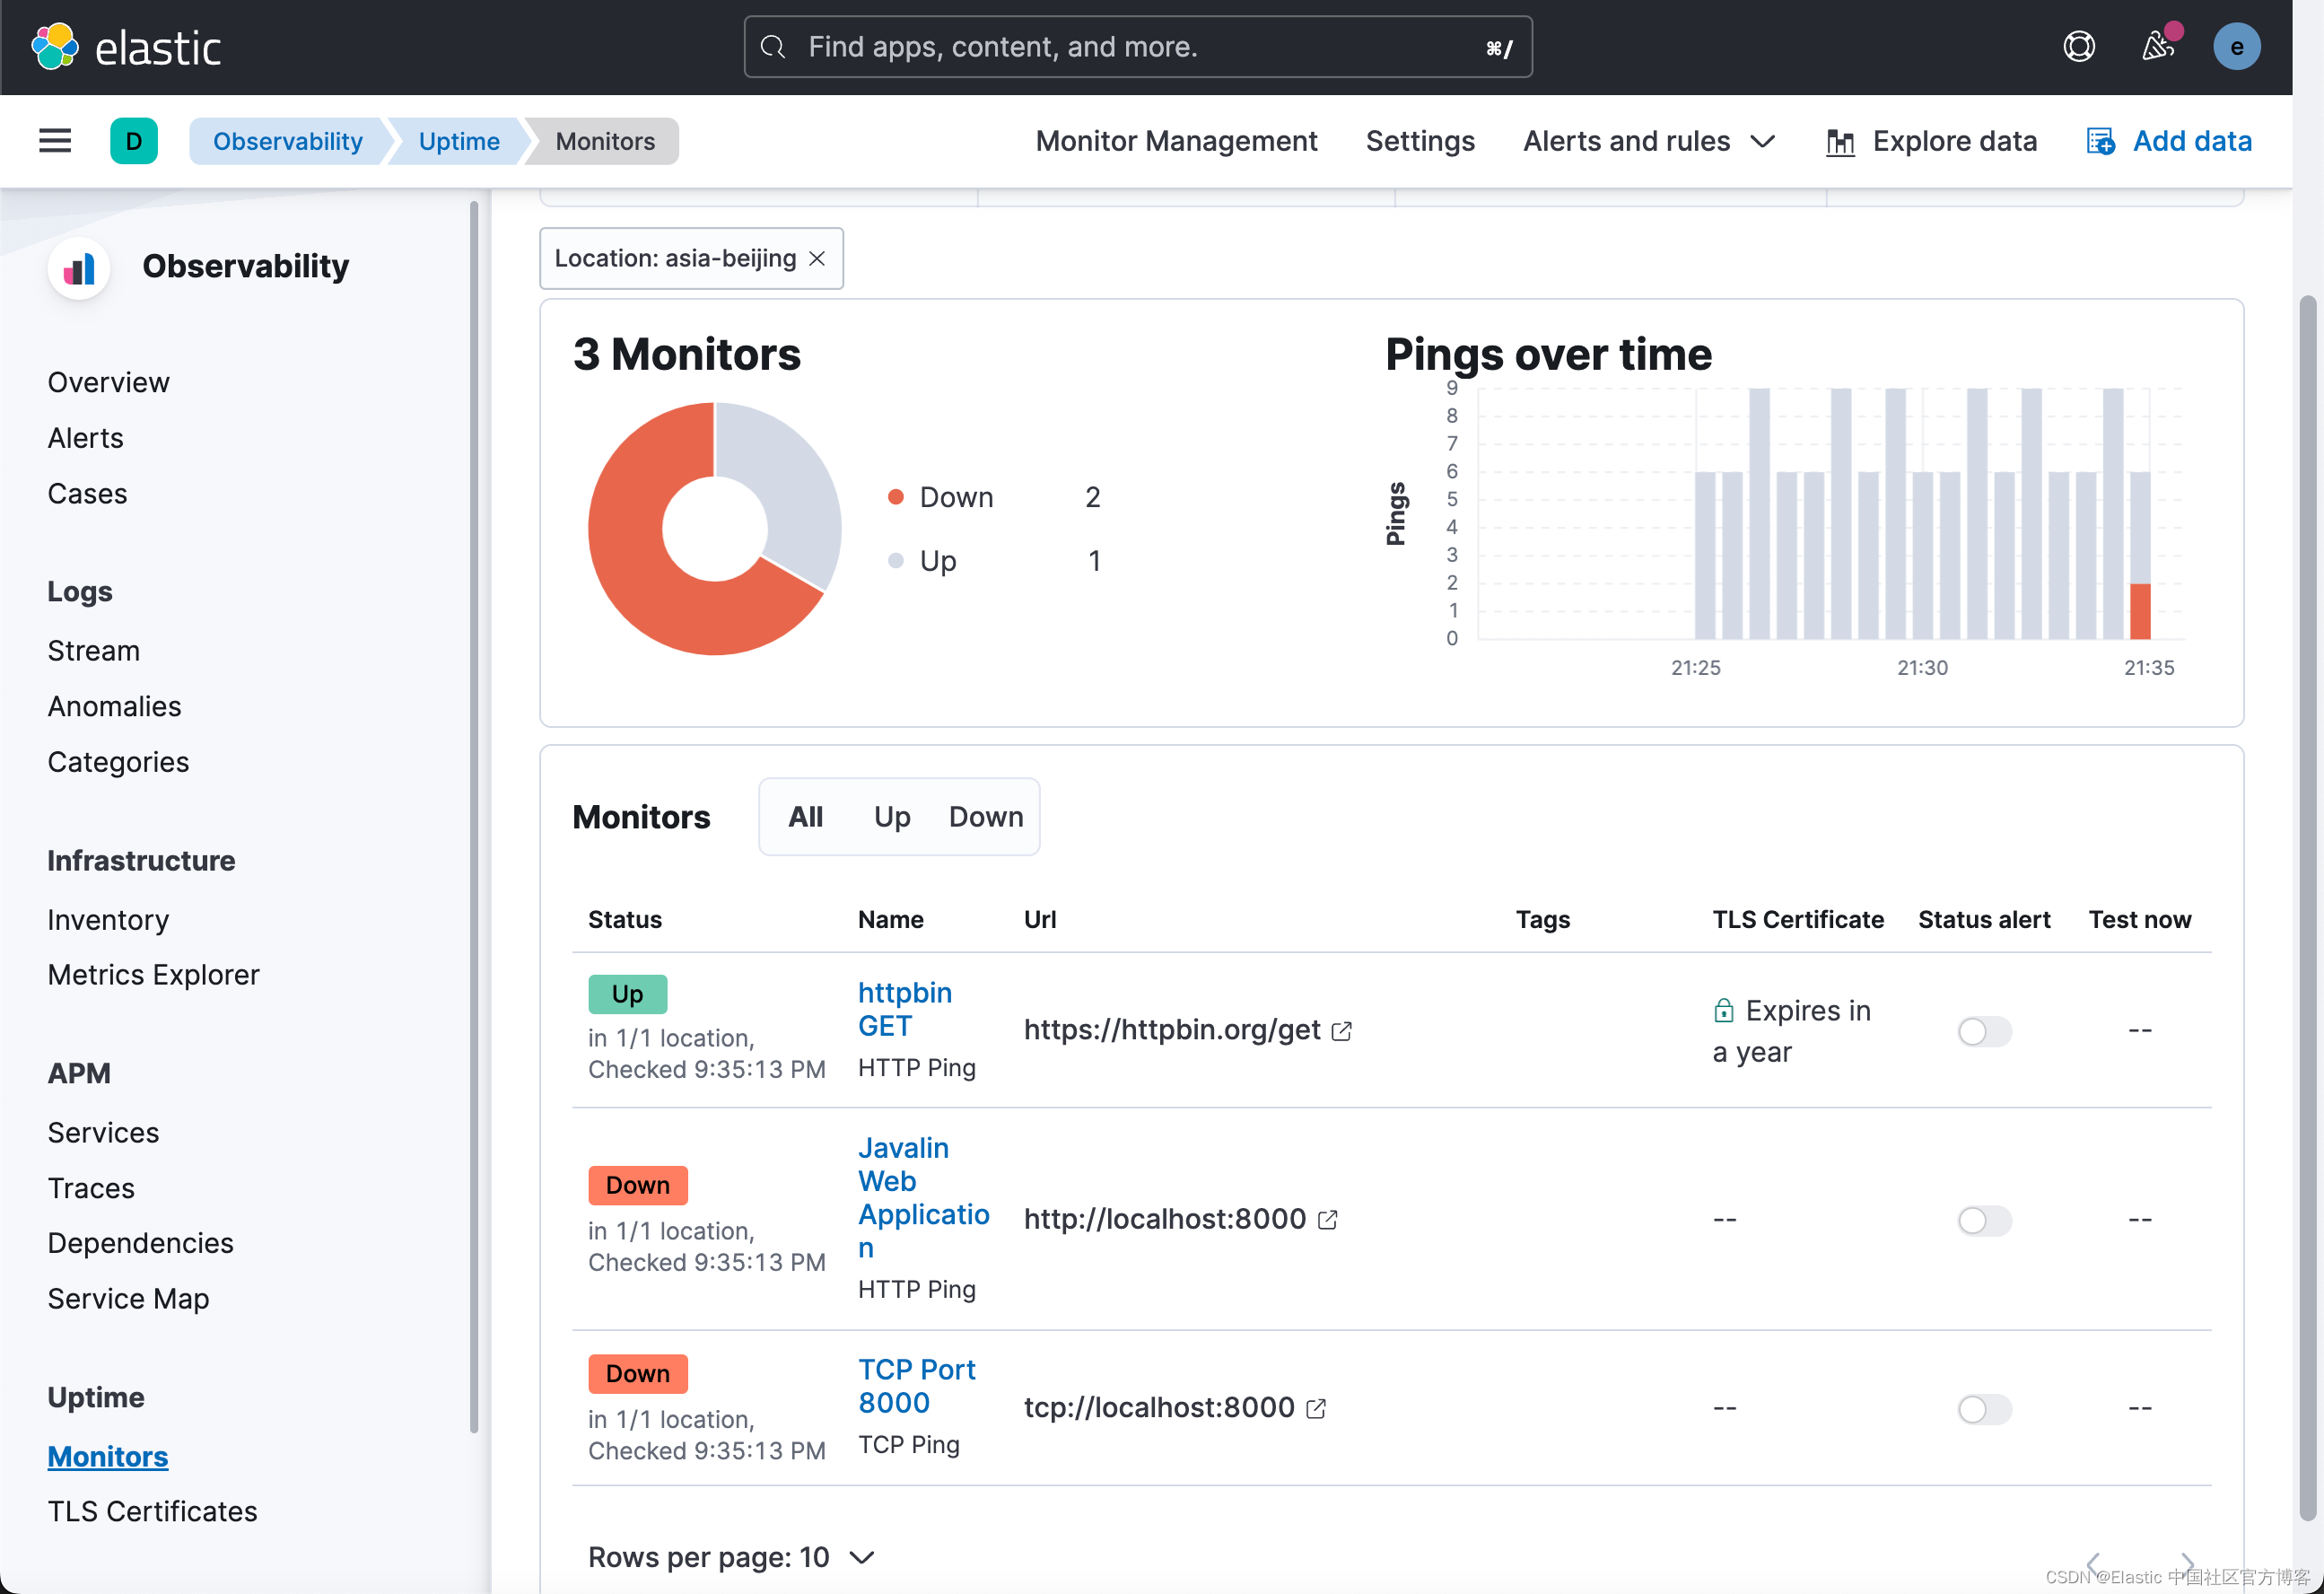
Task: Click the Add data icon button
Action: click(2101, 142)
